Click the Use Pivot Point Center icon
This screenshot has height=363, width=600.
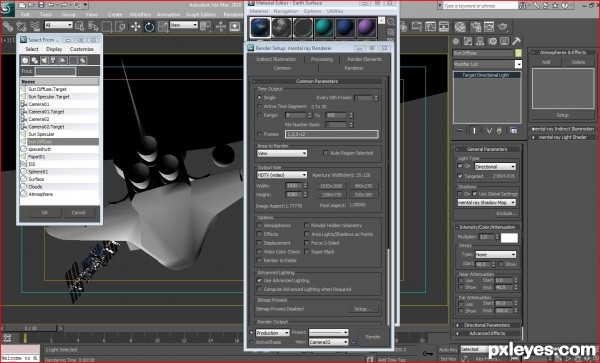(205, 26)
